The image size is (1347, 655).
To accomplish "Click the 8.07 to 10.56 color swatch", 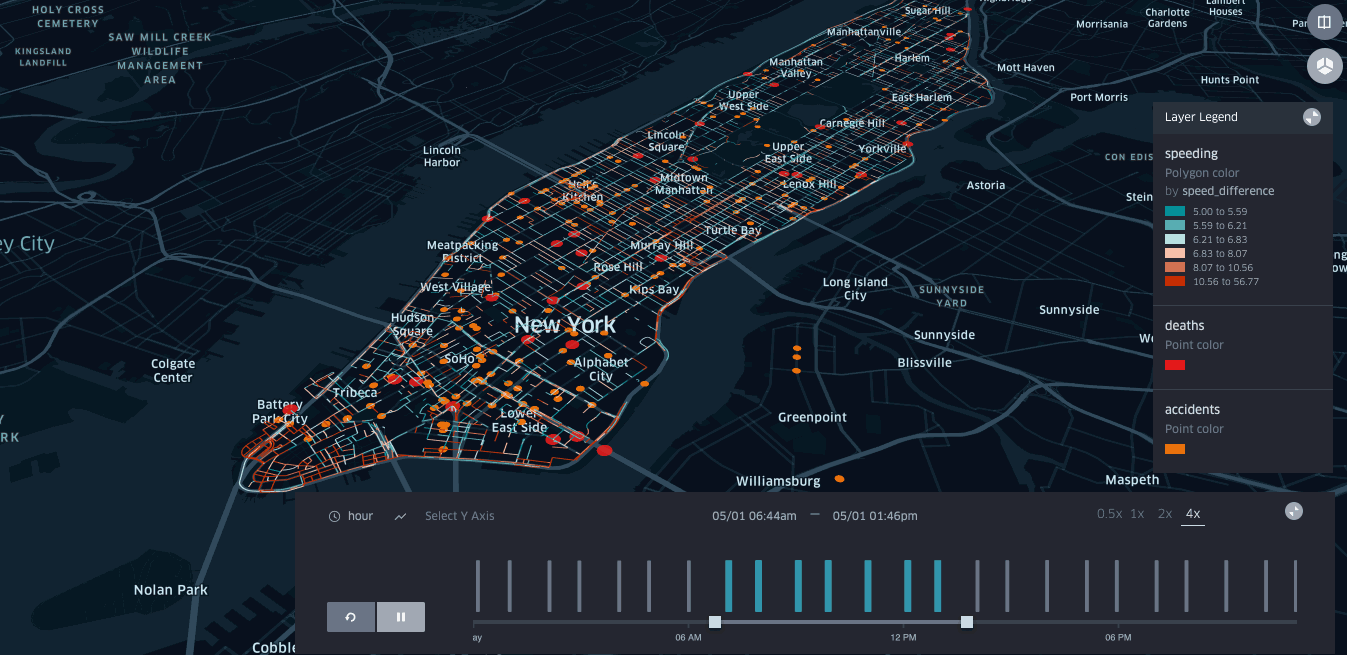I will pyautogui.click(x=1175, y=268).
